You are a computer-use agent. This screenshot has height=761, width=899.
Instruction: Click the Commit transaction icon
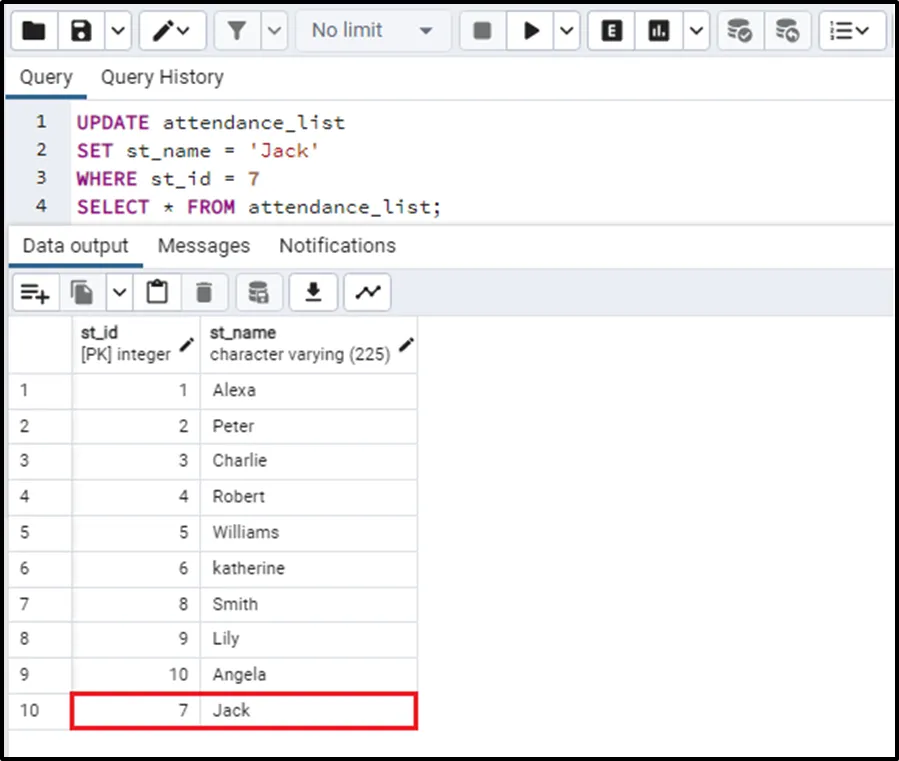pyautogui.click(x=739, y=31)
